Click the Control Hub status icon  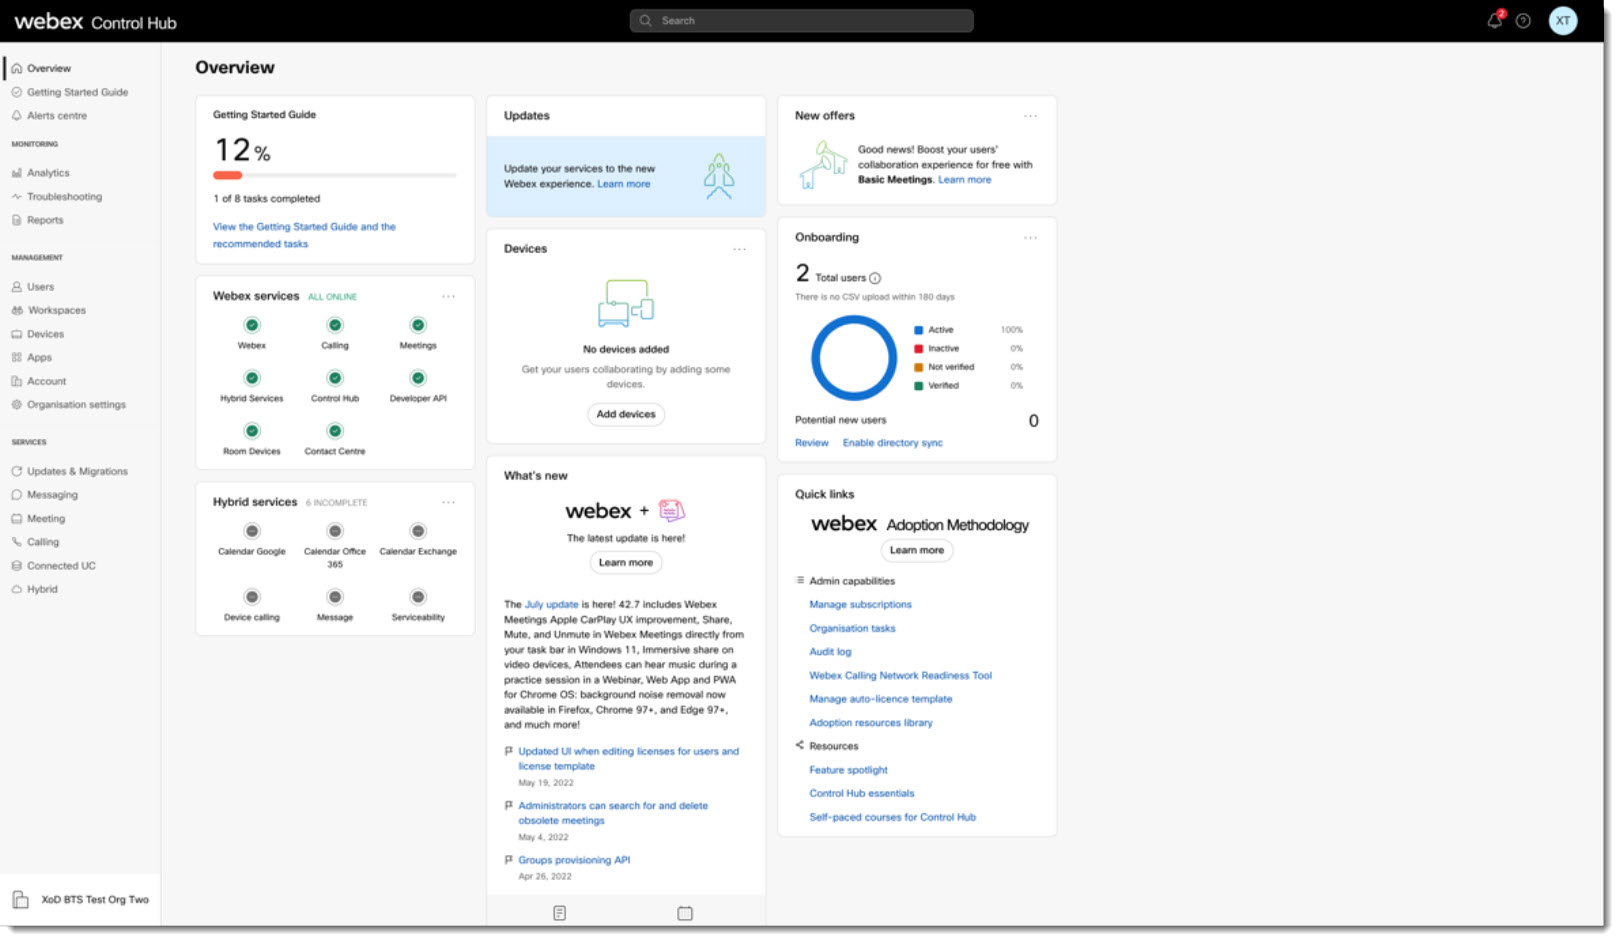[335, 378]
